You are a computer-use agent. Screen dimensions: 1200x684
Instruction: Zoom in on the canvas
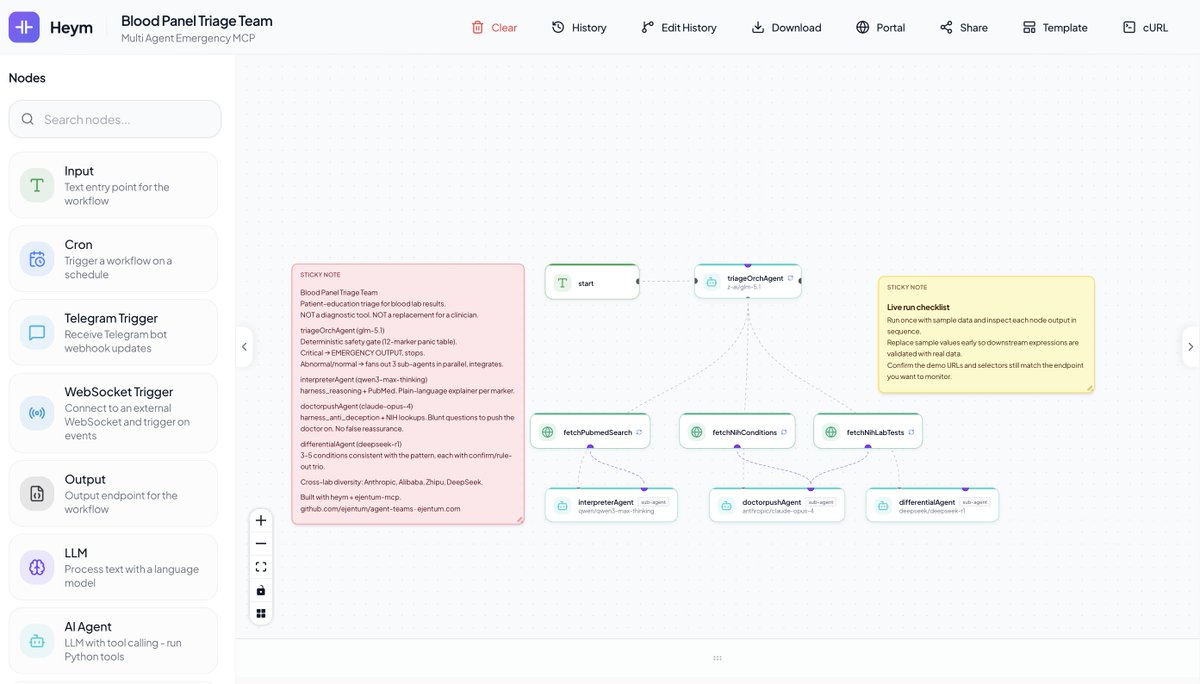[x=261, y=520]
